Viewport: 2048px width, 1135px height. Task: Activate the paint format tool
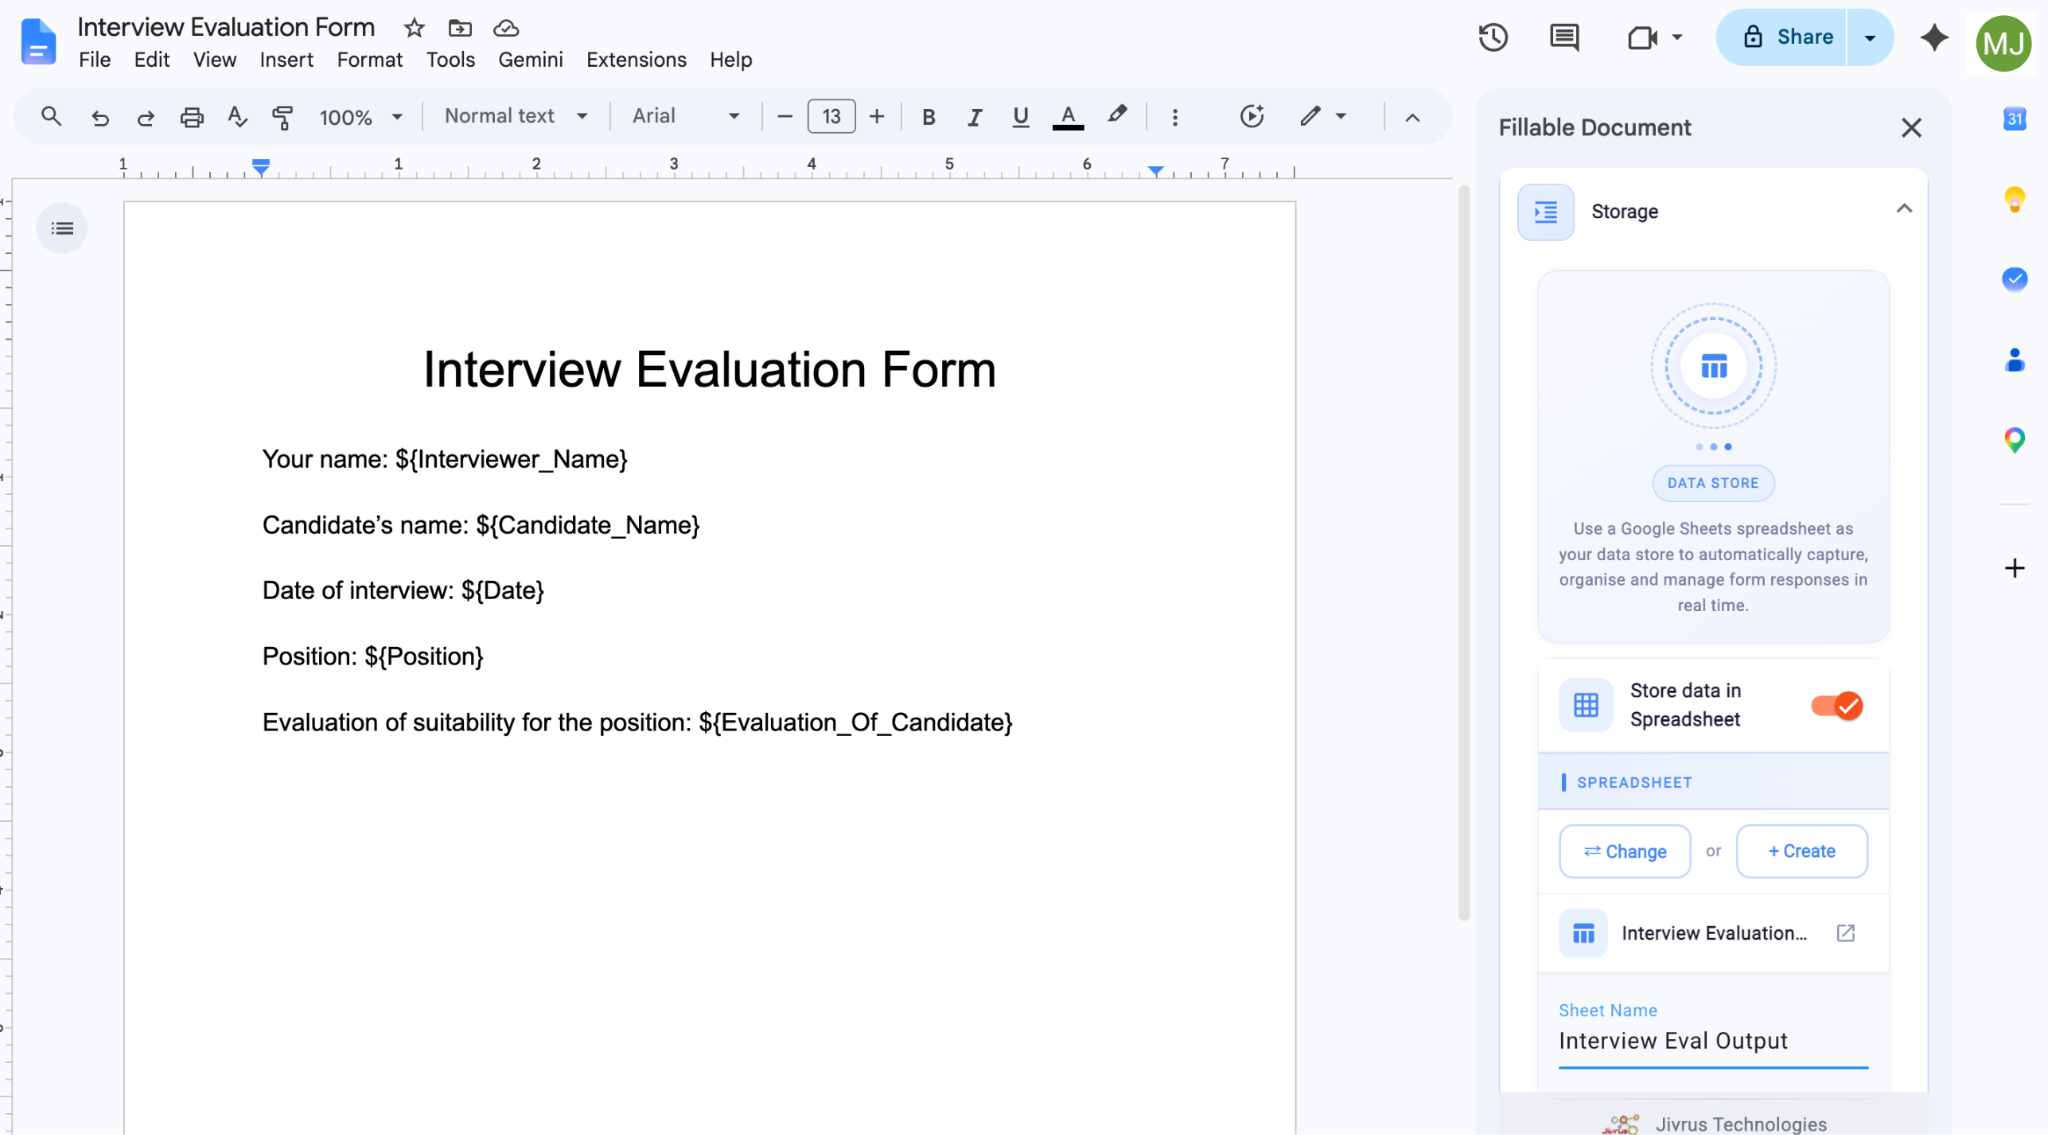(283, 117)
